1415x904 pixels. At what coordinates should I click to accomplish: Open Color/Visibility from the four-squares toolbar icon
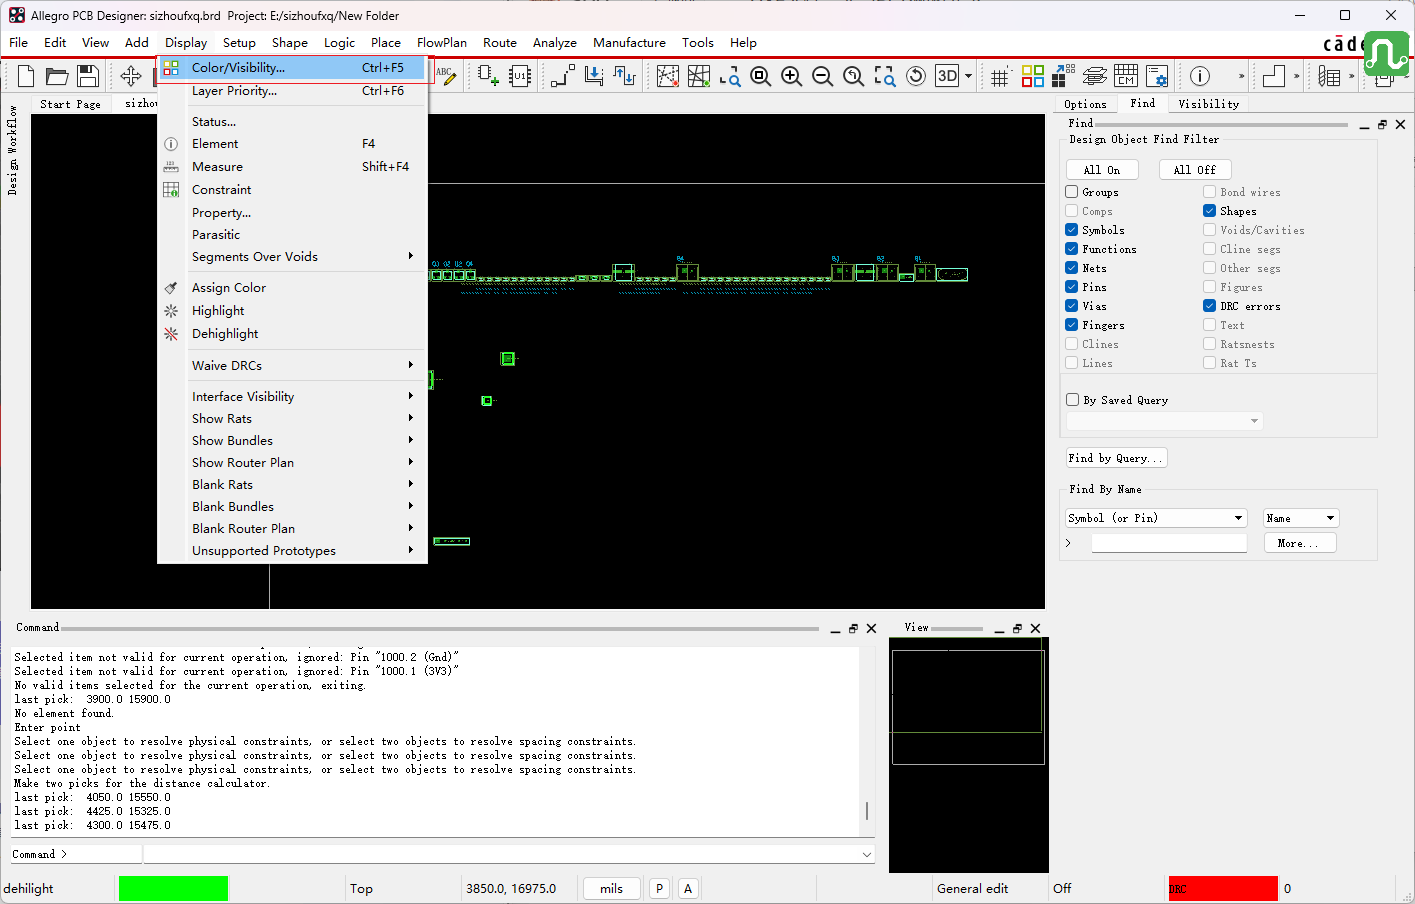coord(1033,76)
